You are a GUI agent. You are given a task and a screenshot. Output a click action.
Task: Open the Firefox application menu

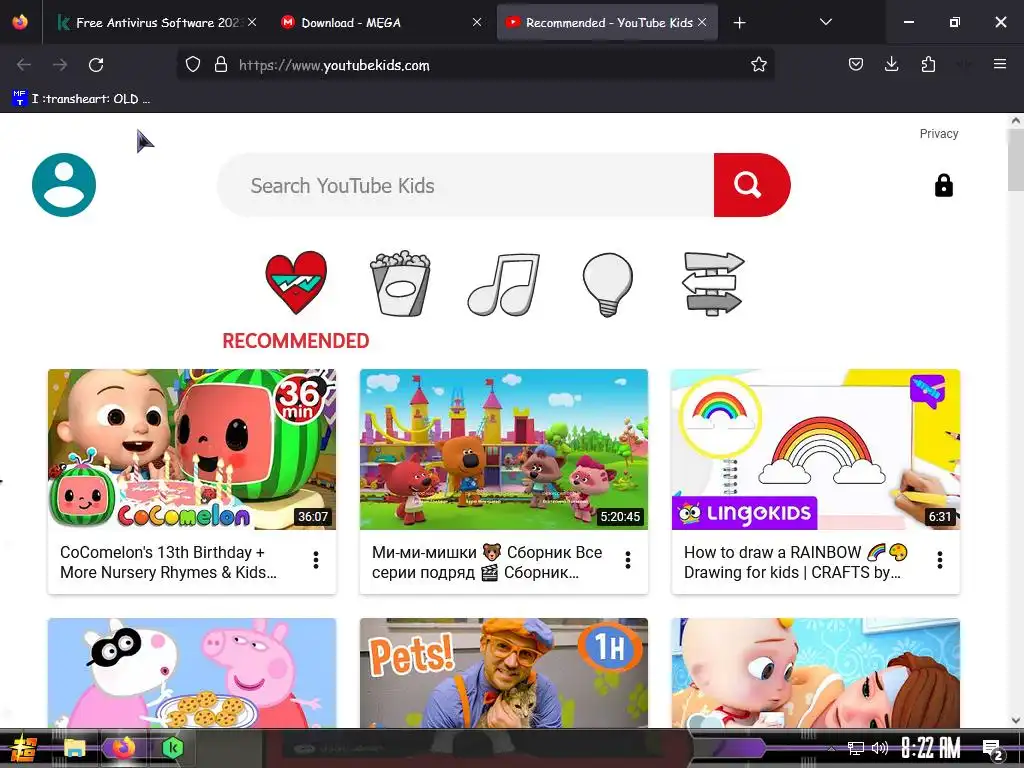(x=1000, y=65)
